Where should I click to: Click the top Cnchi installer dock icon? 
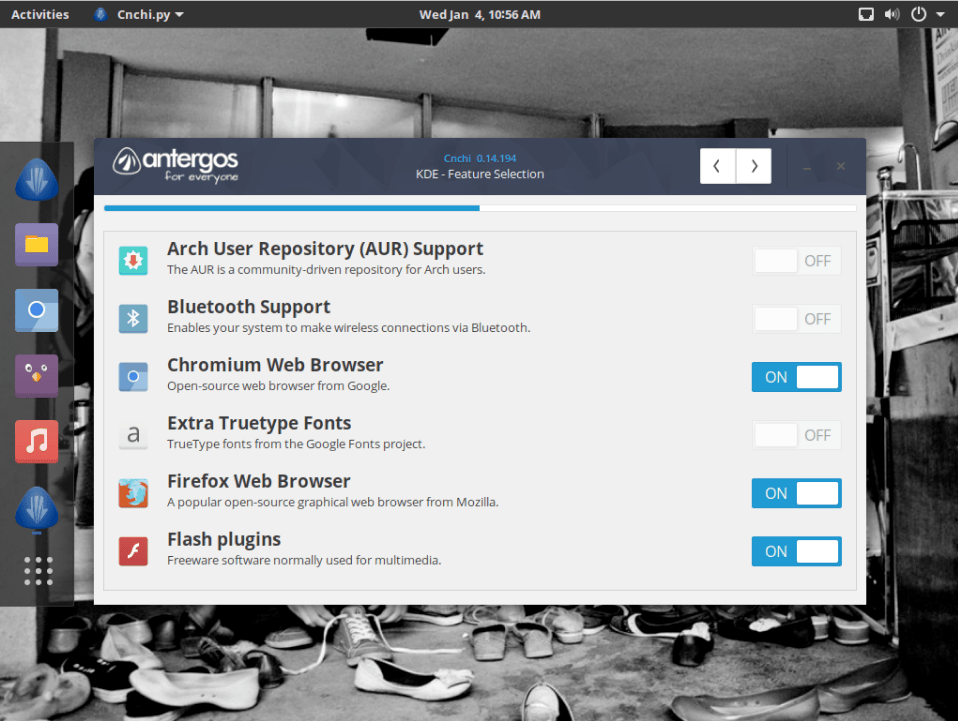[37, 180]
